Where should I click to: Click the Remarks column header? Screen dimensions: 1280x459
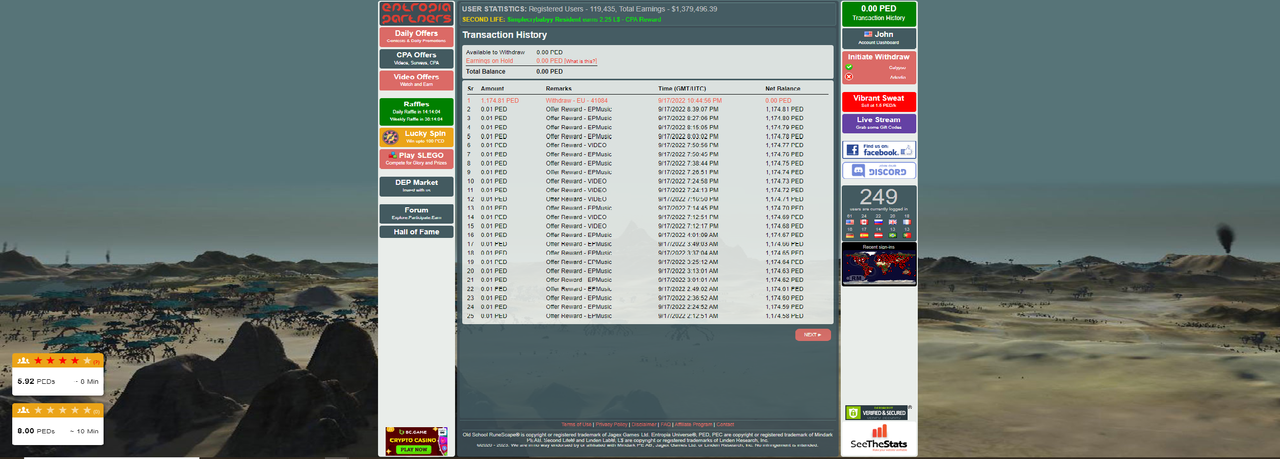click(x=559, y=89)
